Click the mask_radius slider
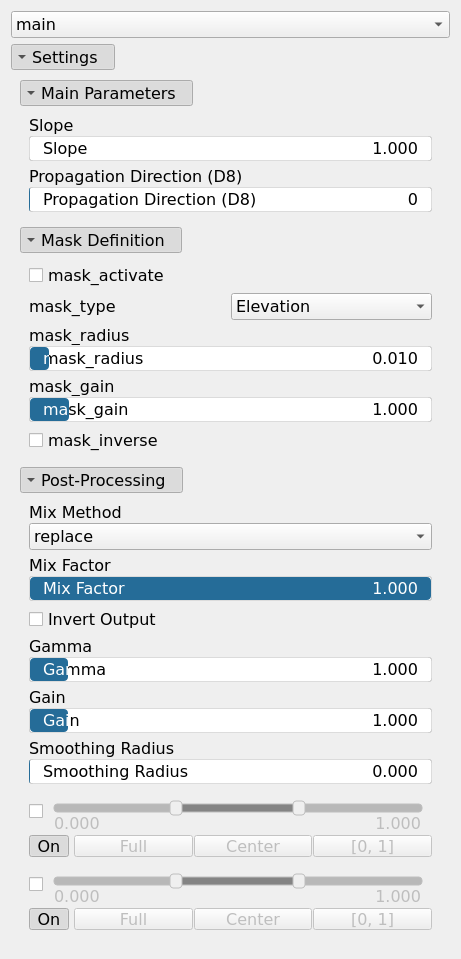The image size is (461, 959). click(x=230, y=358)
